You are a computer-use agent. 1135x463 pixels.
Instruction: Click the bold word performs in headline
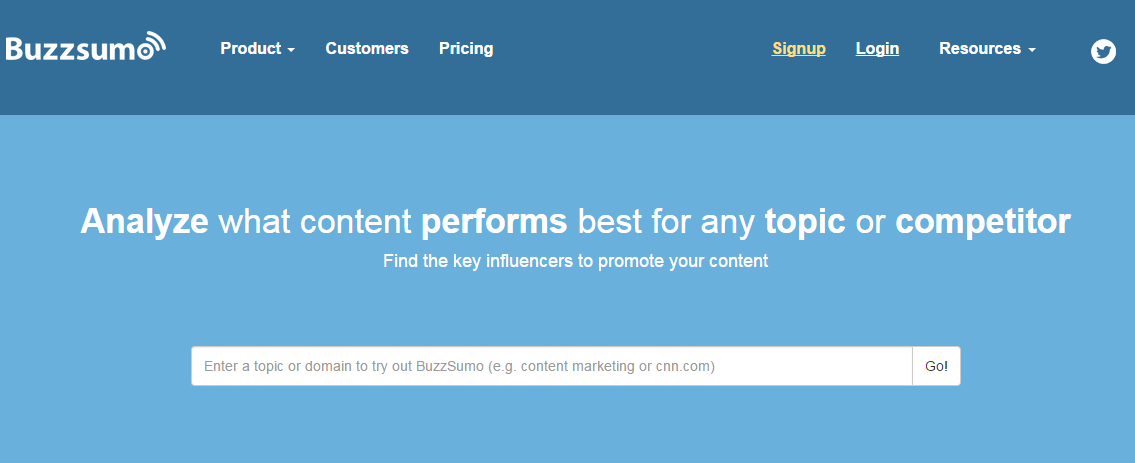point(494,222)
